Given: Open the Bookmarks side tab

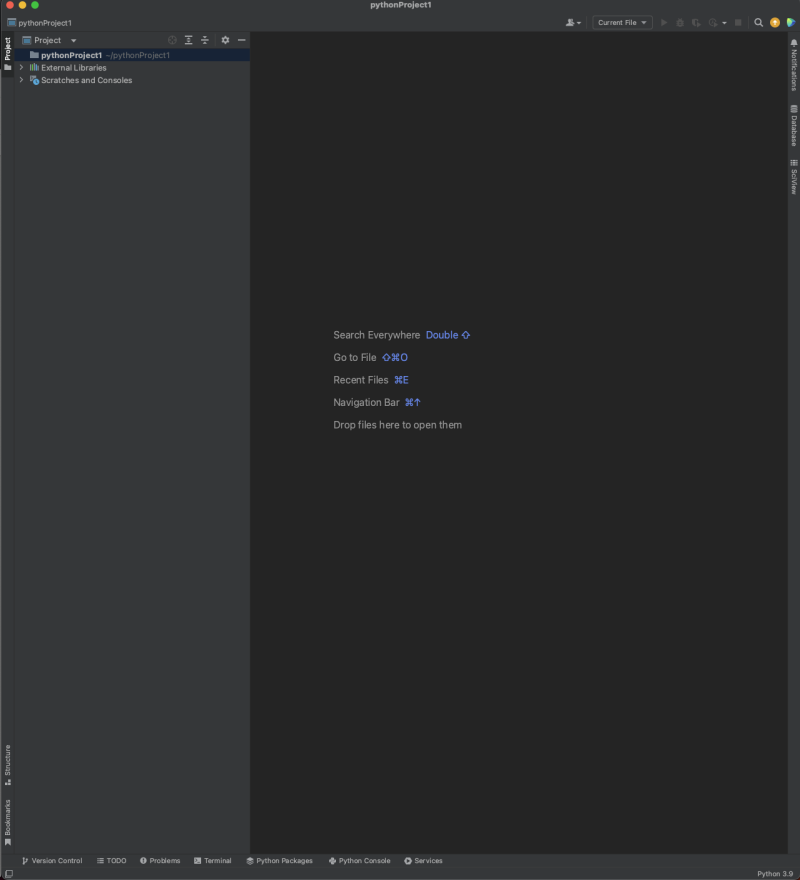Looking at the screenshot, I should point(7,823).
